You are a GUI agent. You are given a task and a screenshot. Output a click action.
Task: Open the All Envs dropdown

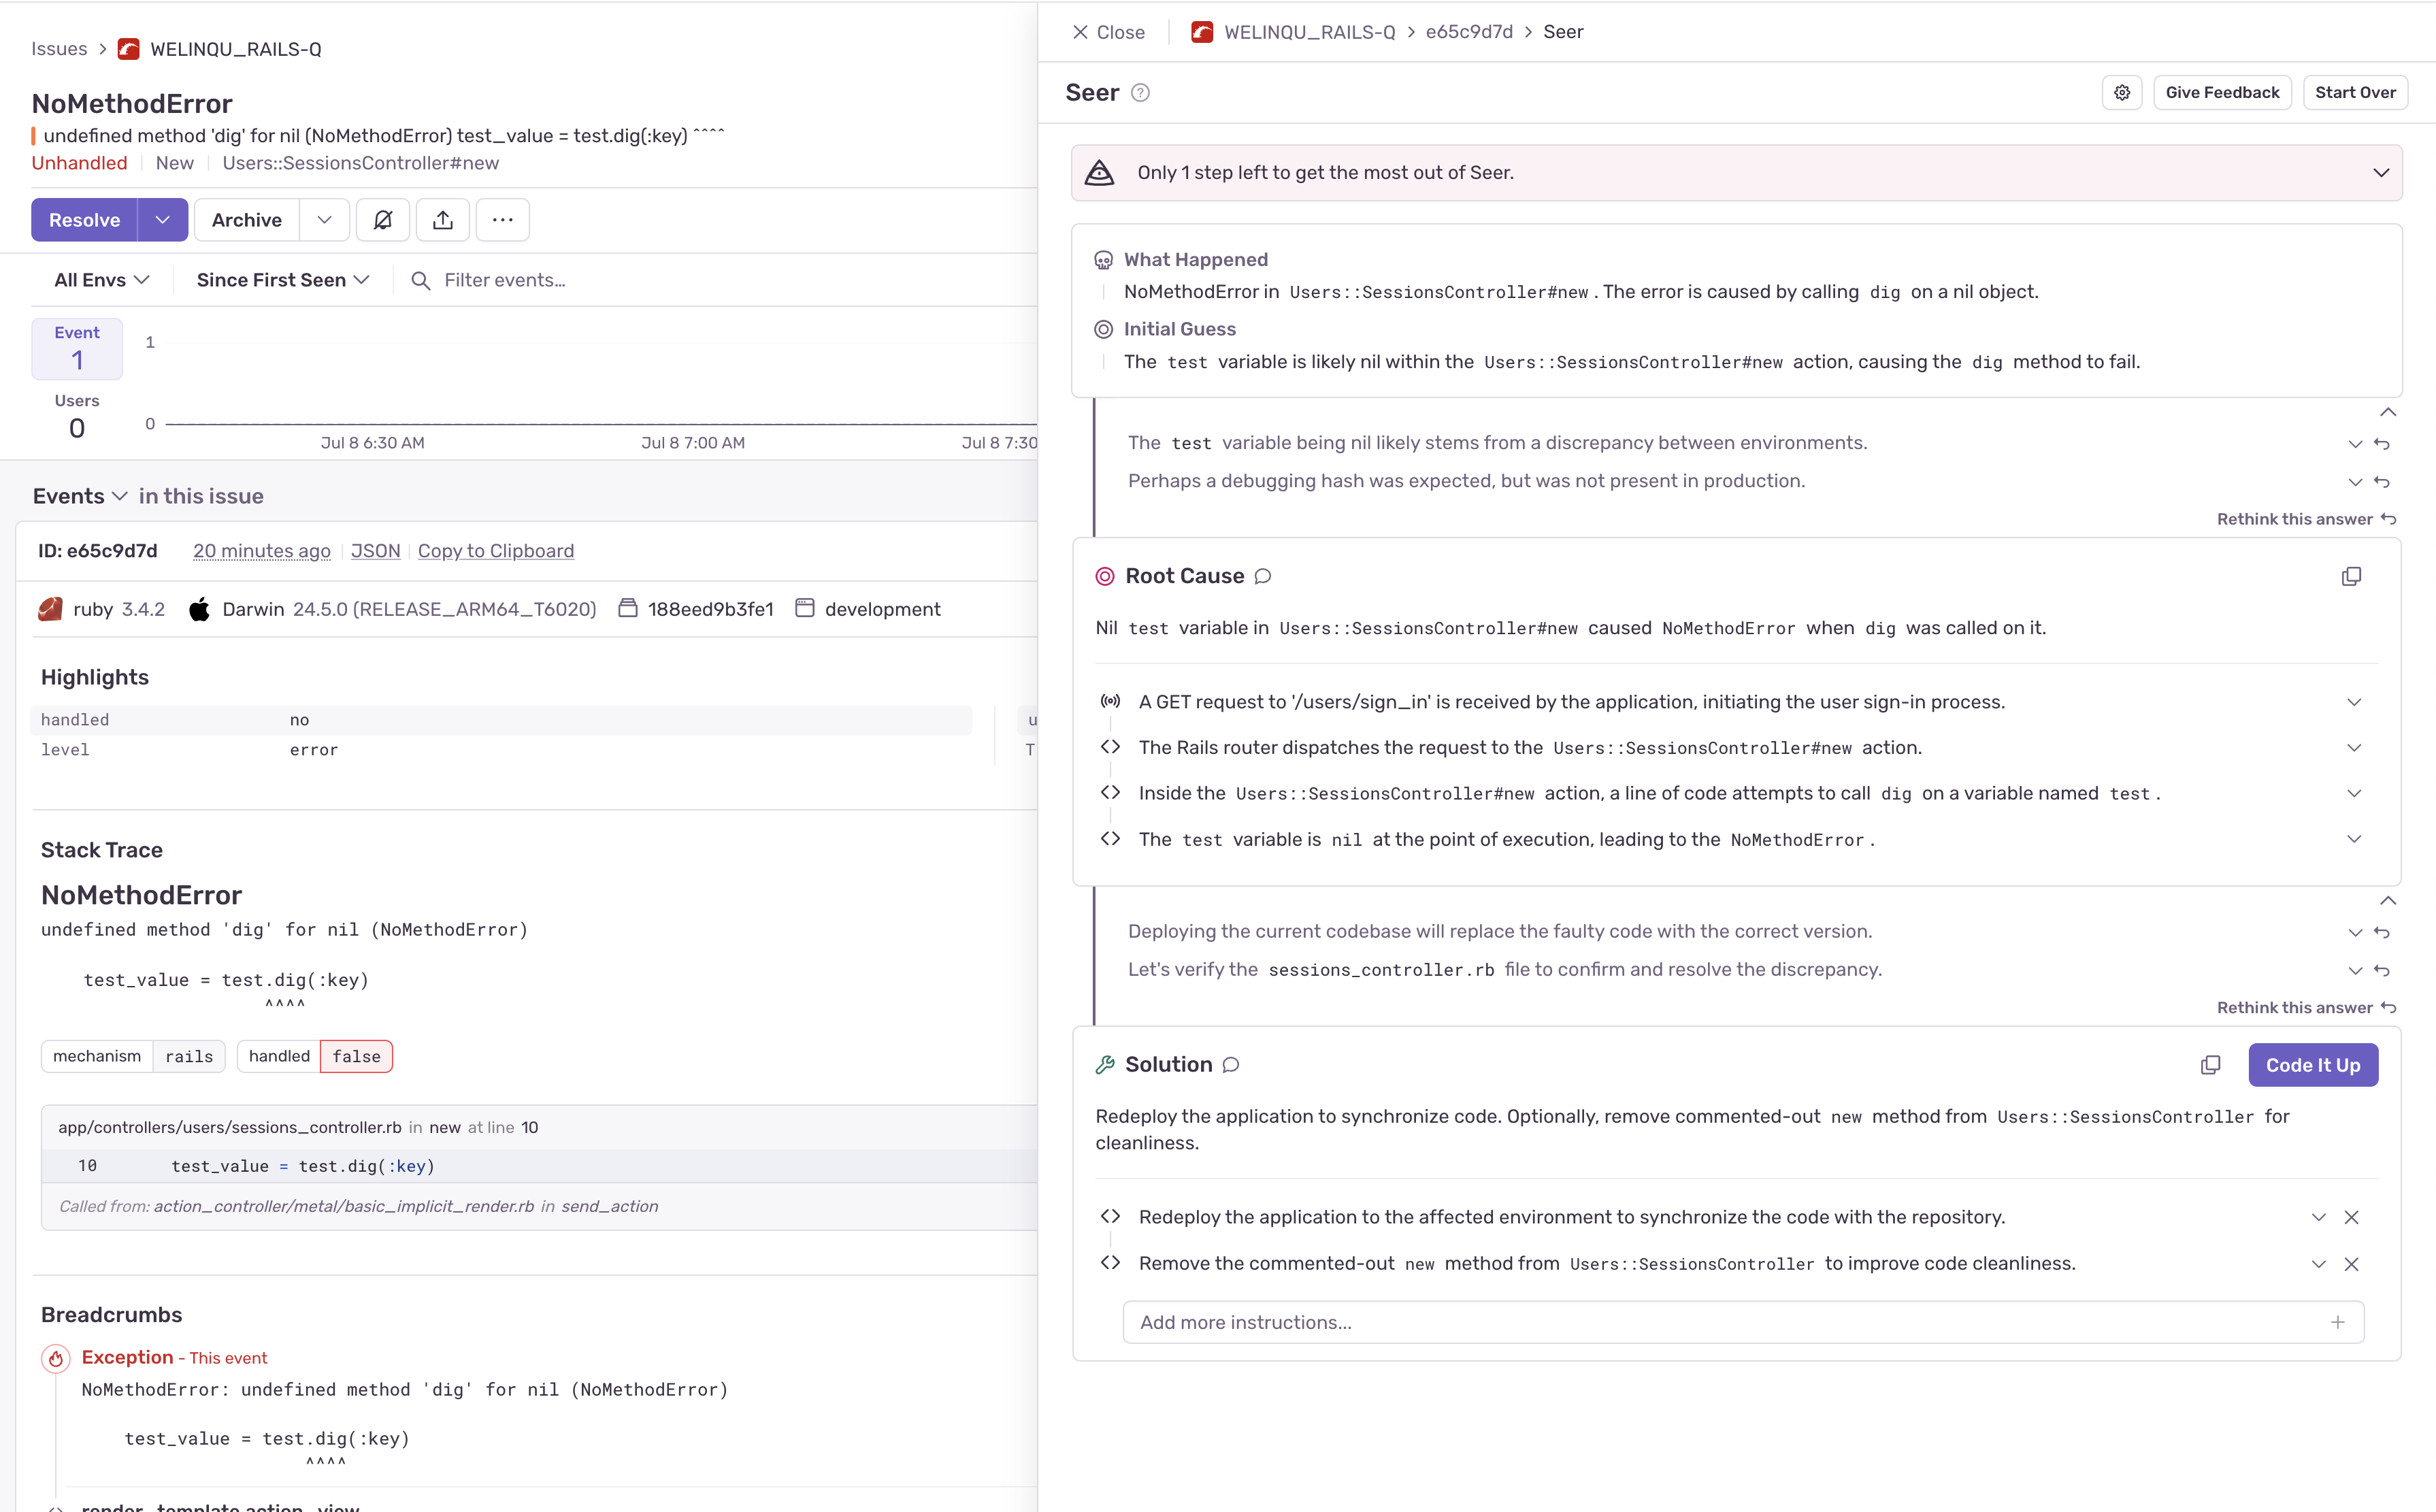(102, 280)
